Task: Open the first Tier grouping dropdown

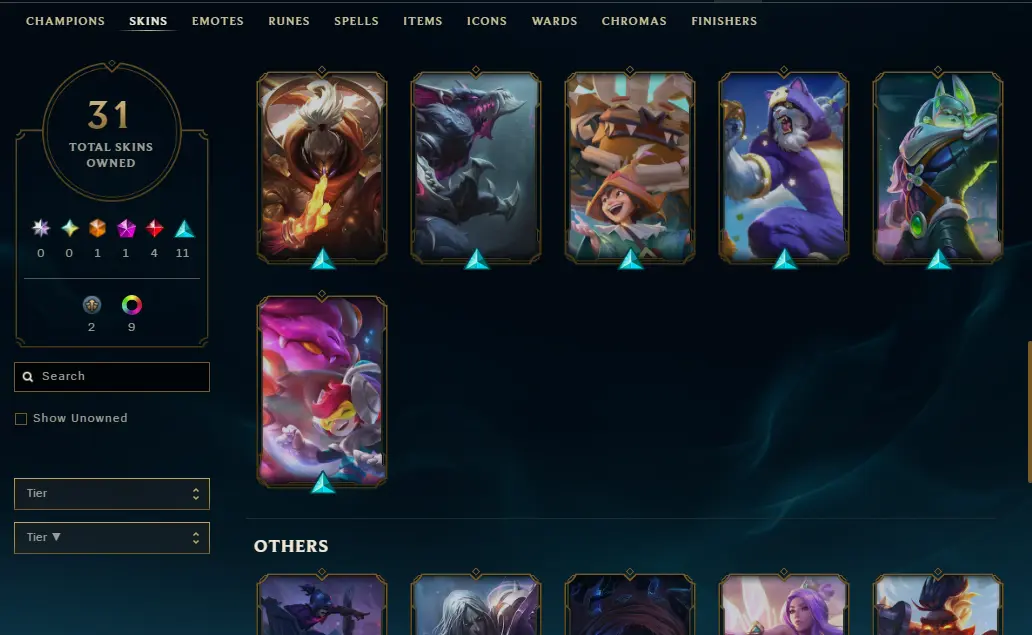Action: 112,494
